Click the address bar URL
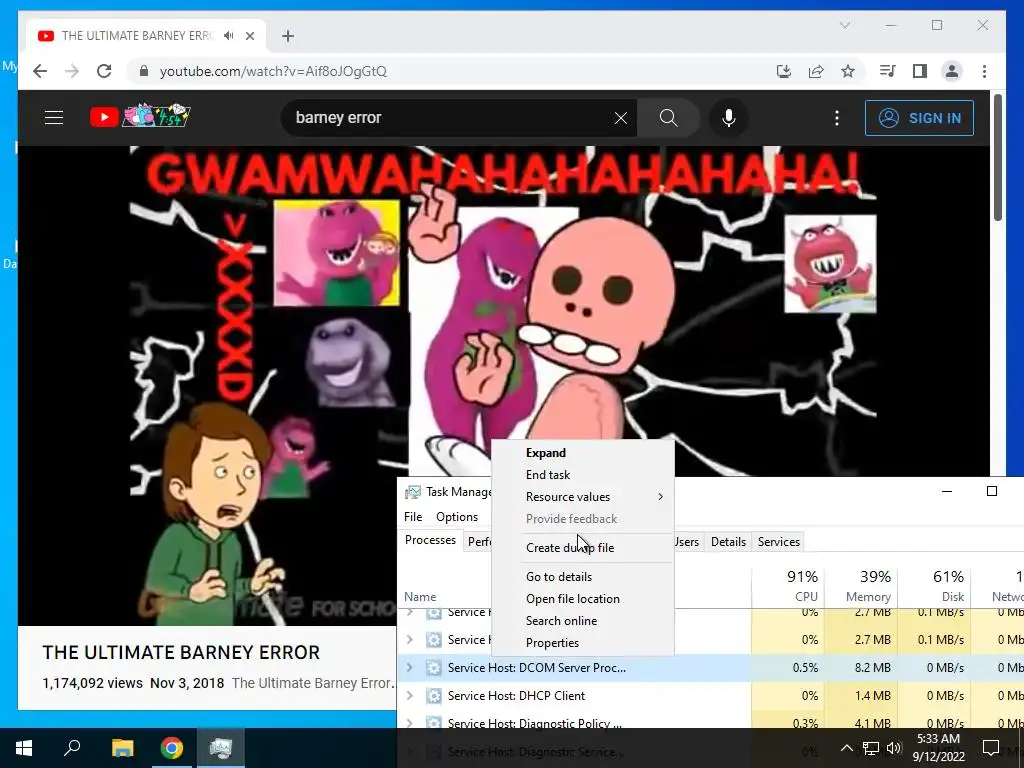This screenshot has height=768, width=1024. 273,71
